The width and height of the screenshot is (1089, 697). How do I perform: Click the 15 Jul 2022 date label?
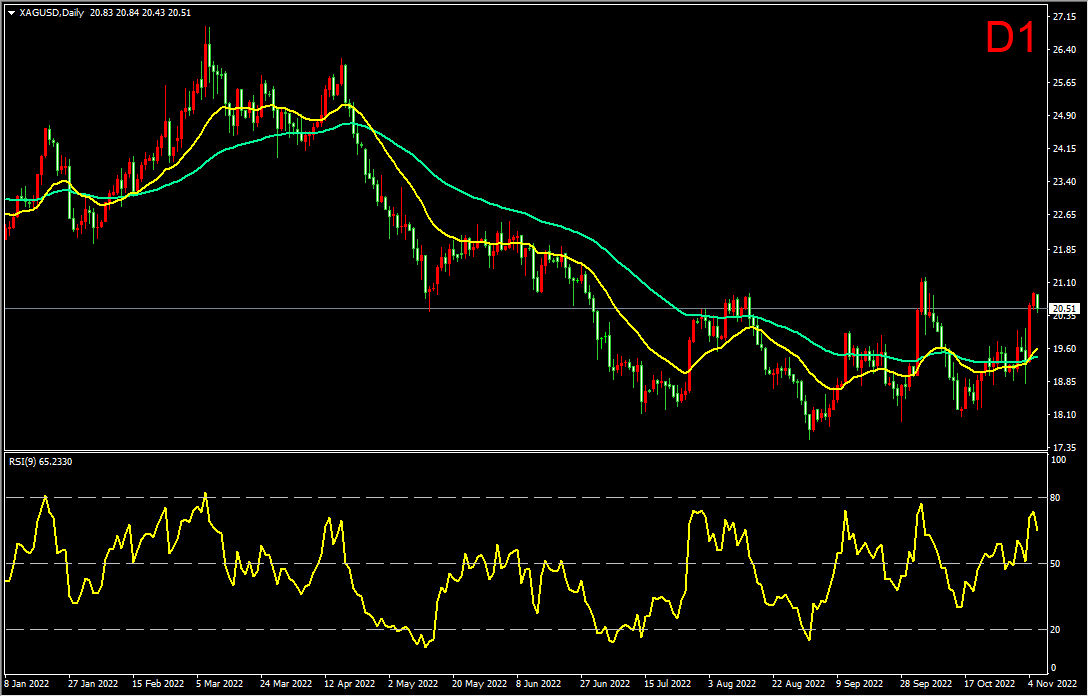point(667,684)
